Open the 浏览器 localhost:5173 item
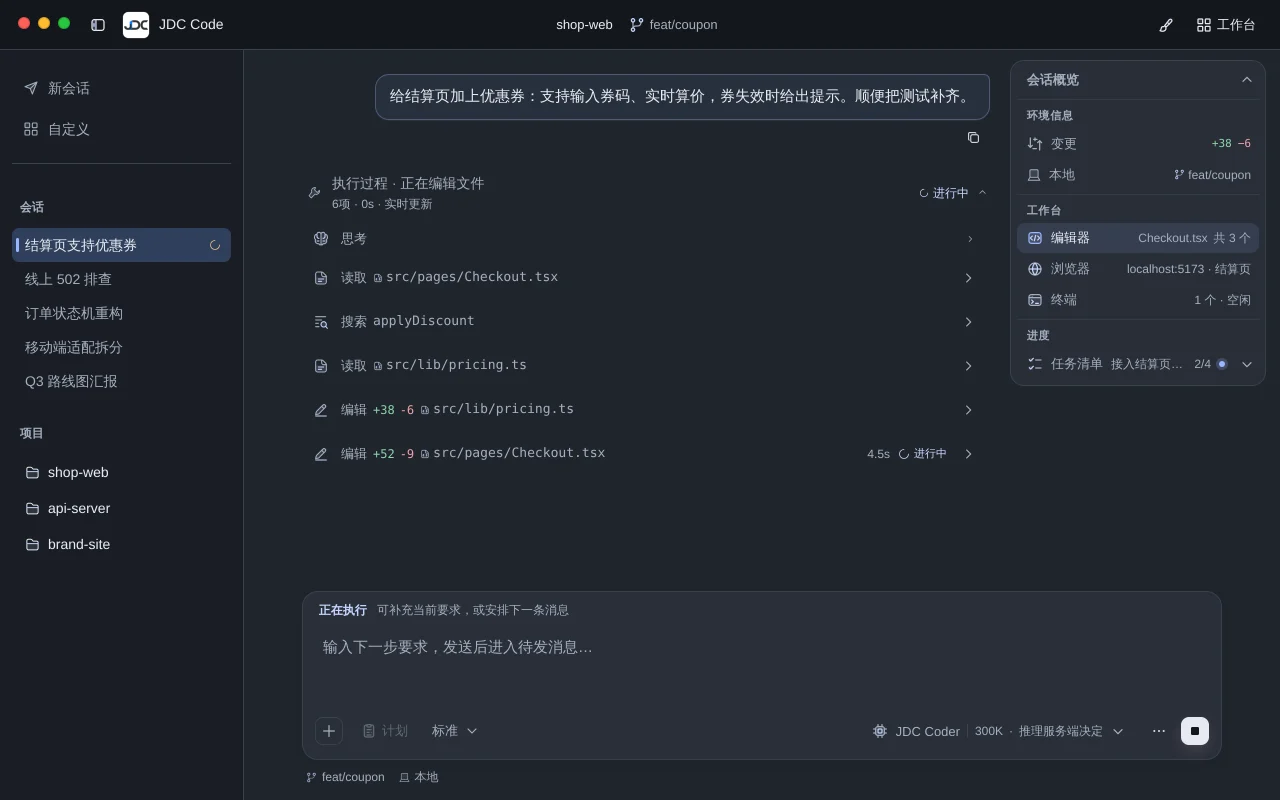Viewport: 1280px width, 800px height. click(1138, 269)
